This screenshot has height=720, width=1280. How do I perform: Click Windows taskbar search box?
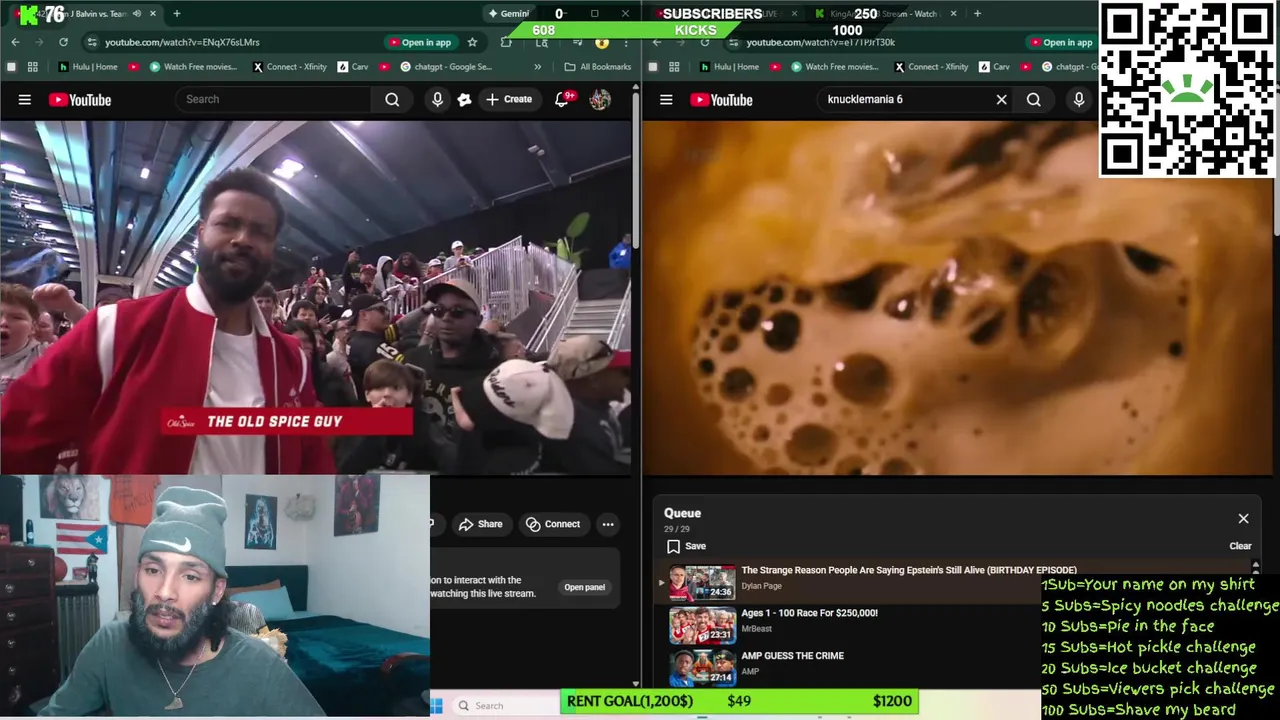pos(505,706)
